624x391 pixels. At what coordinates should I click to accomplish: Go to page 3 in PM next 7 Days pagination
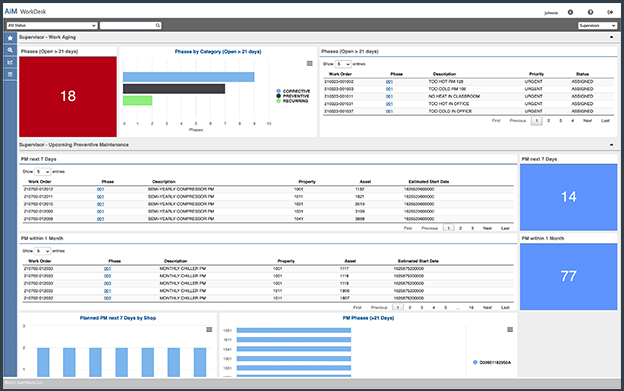pyautogui.click(x=472, y=228)
